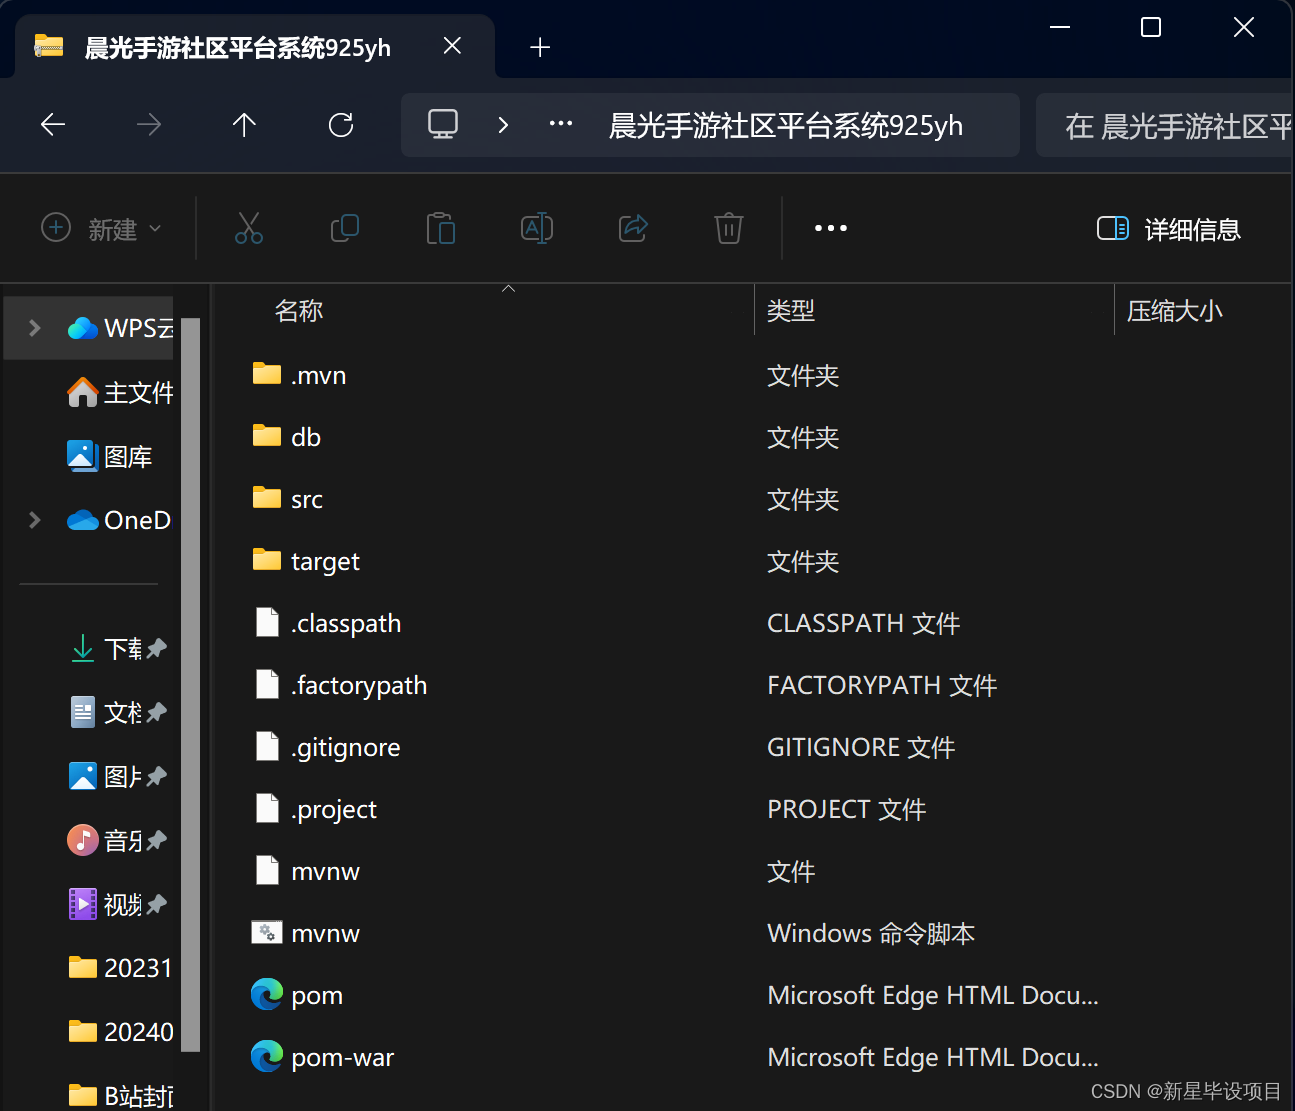Select the mvnw Windows 命令脚本 file
This screenshot has height=1111, width=1295.
pos(306,933)
